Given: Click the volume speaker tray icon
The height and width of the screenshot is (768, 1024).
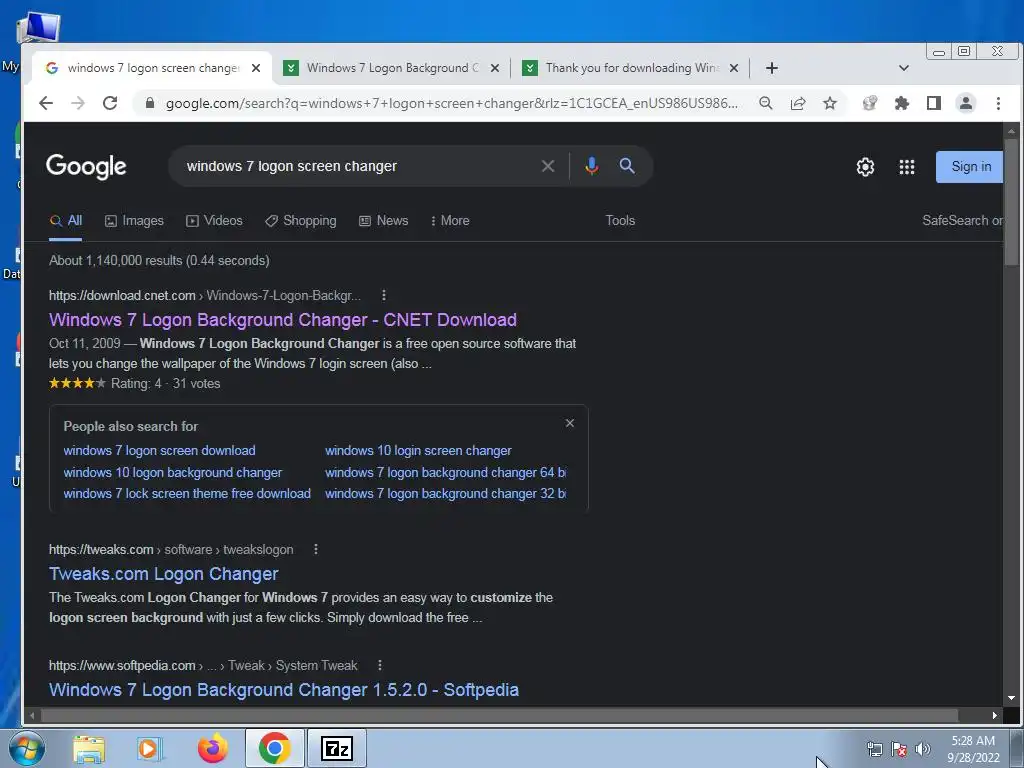Looking at the screenshot, I should click(x=922, y=749).
